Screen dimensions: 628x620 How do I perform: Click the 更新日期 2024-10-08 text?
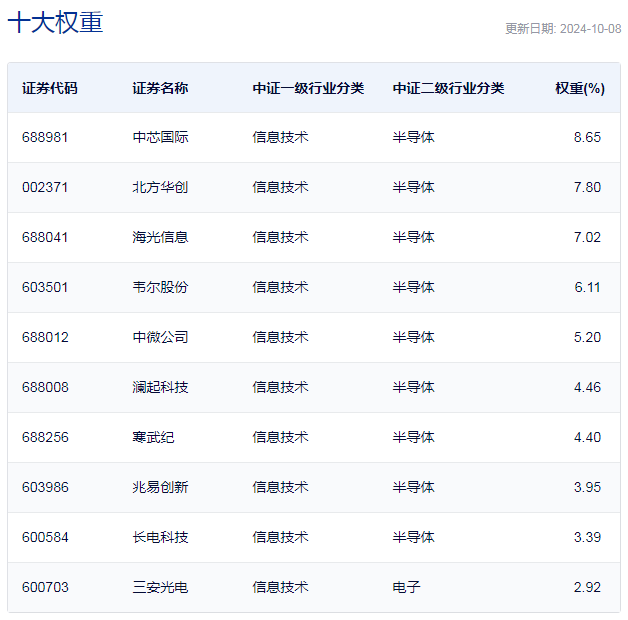[563, 29]
